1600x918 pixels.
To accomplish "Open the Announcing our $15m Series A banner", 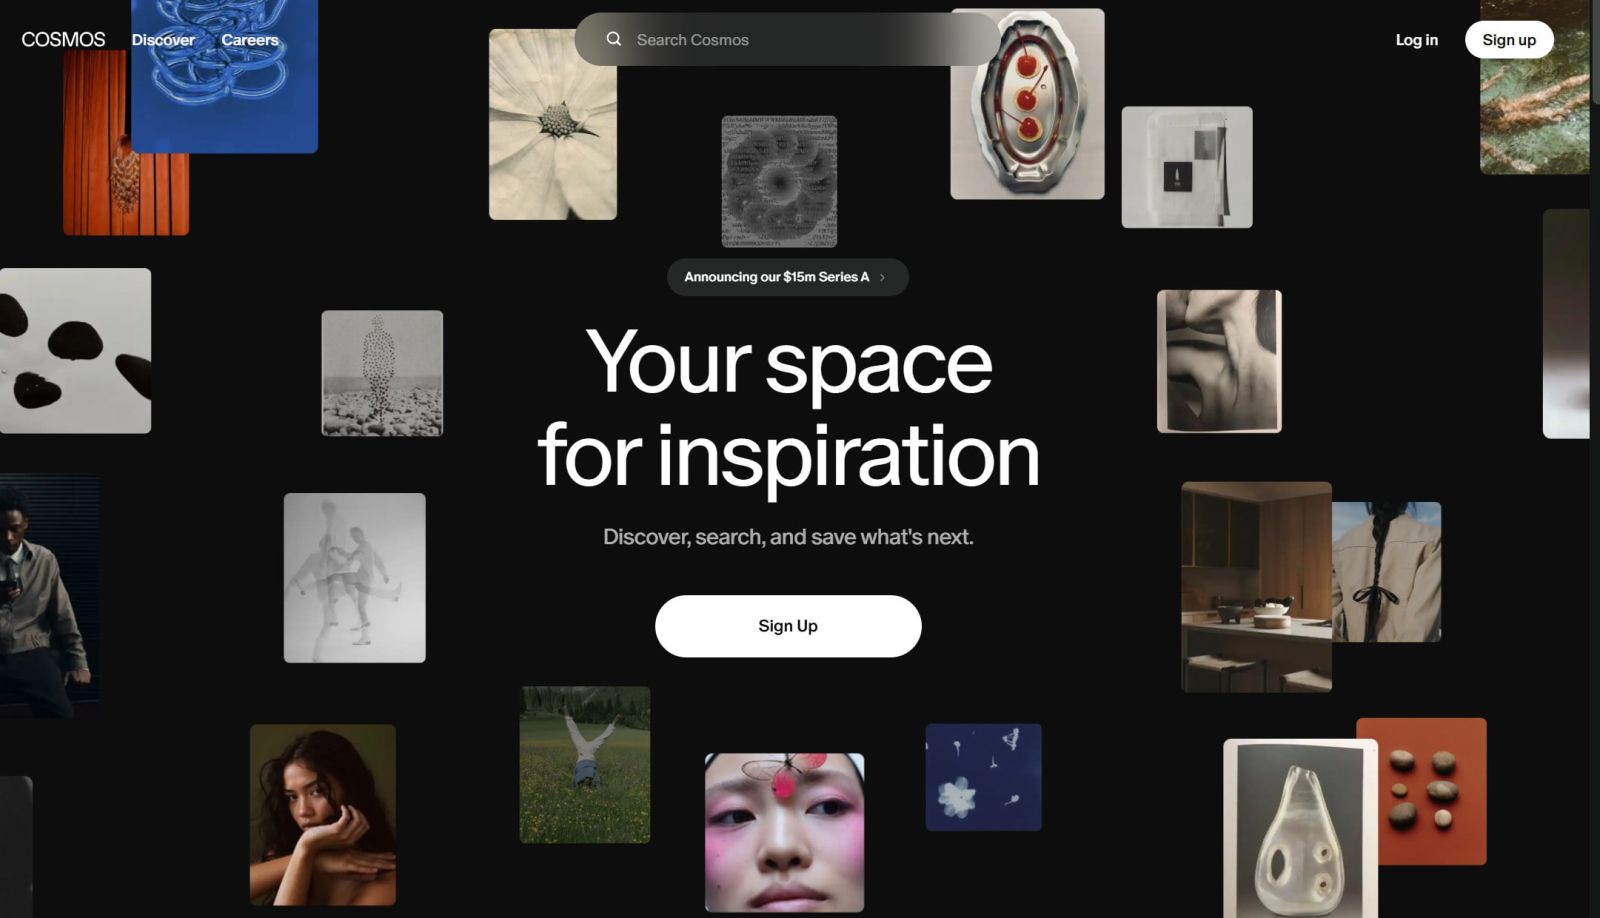I will click(x=787, y=277).
